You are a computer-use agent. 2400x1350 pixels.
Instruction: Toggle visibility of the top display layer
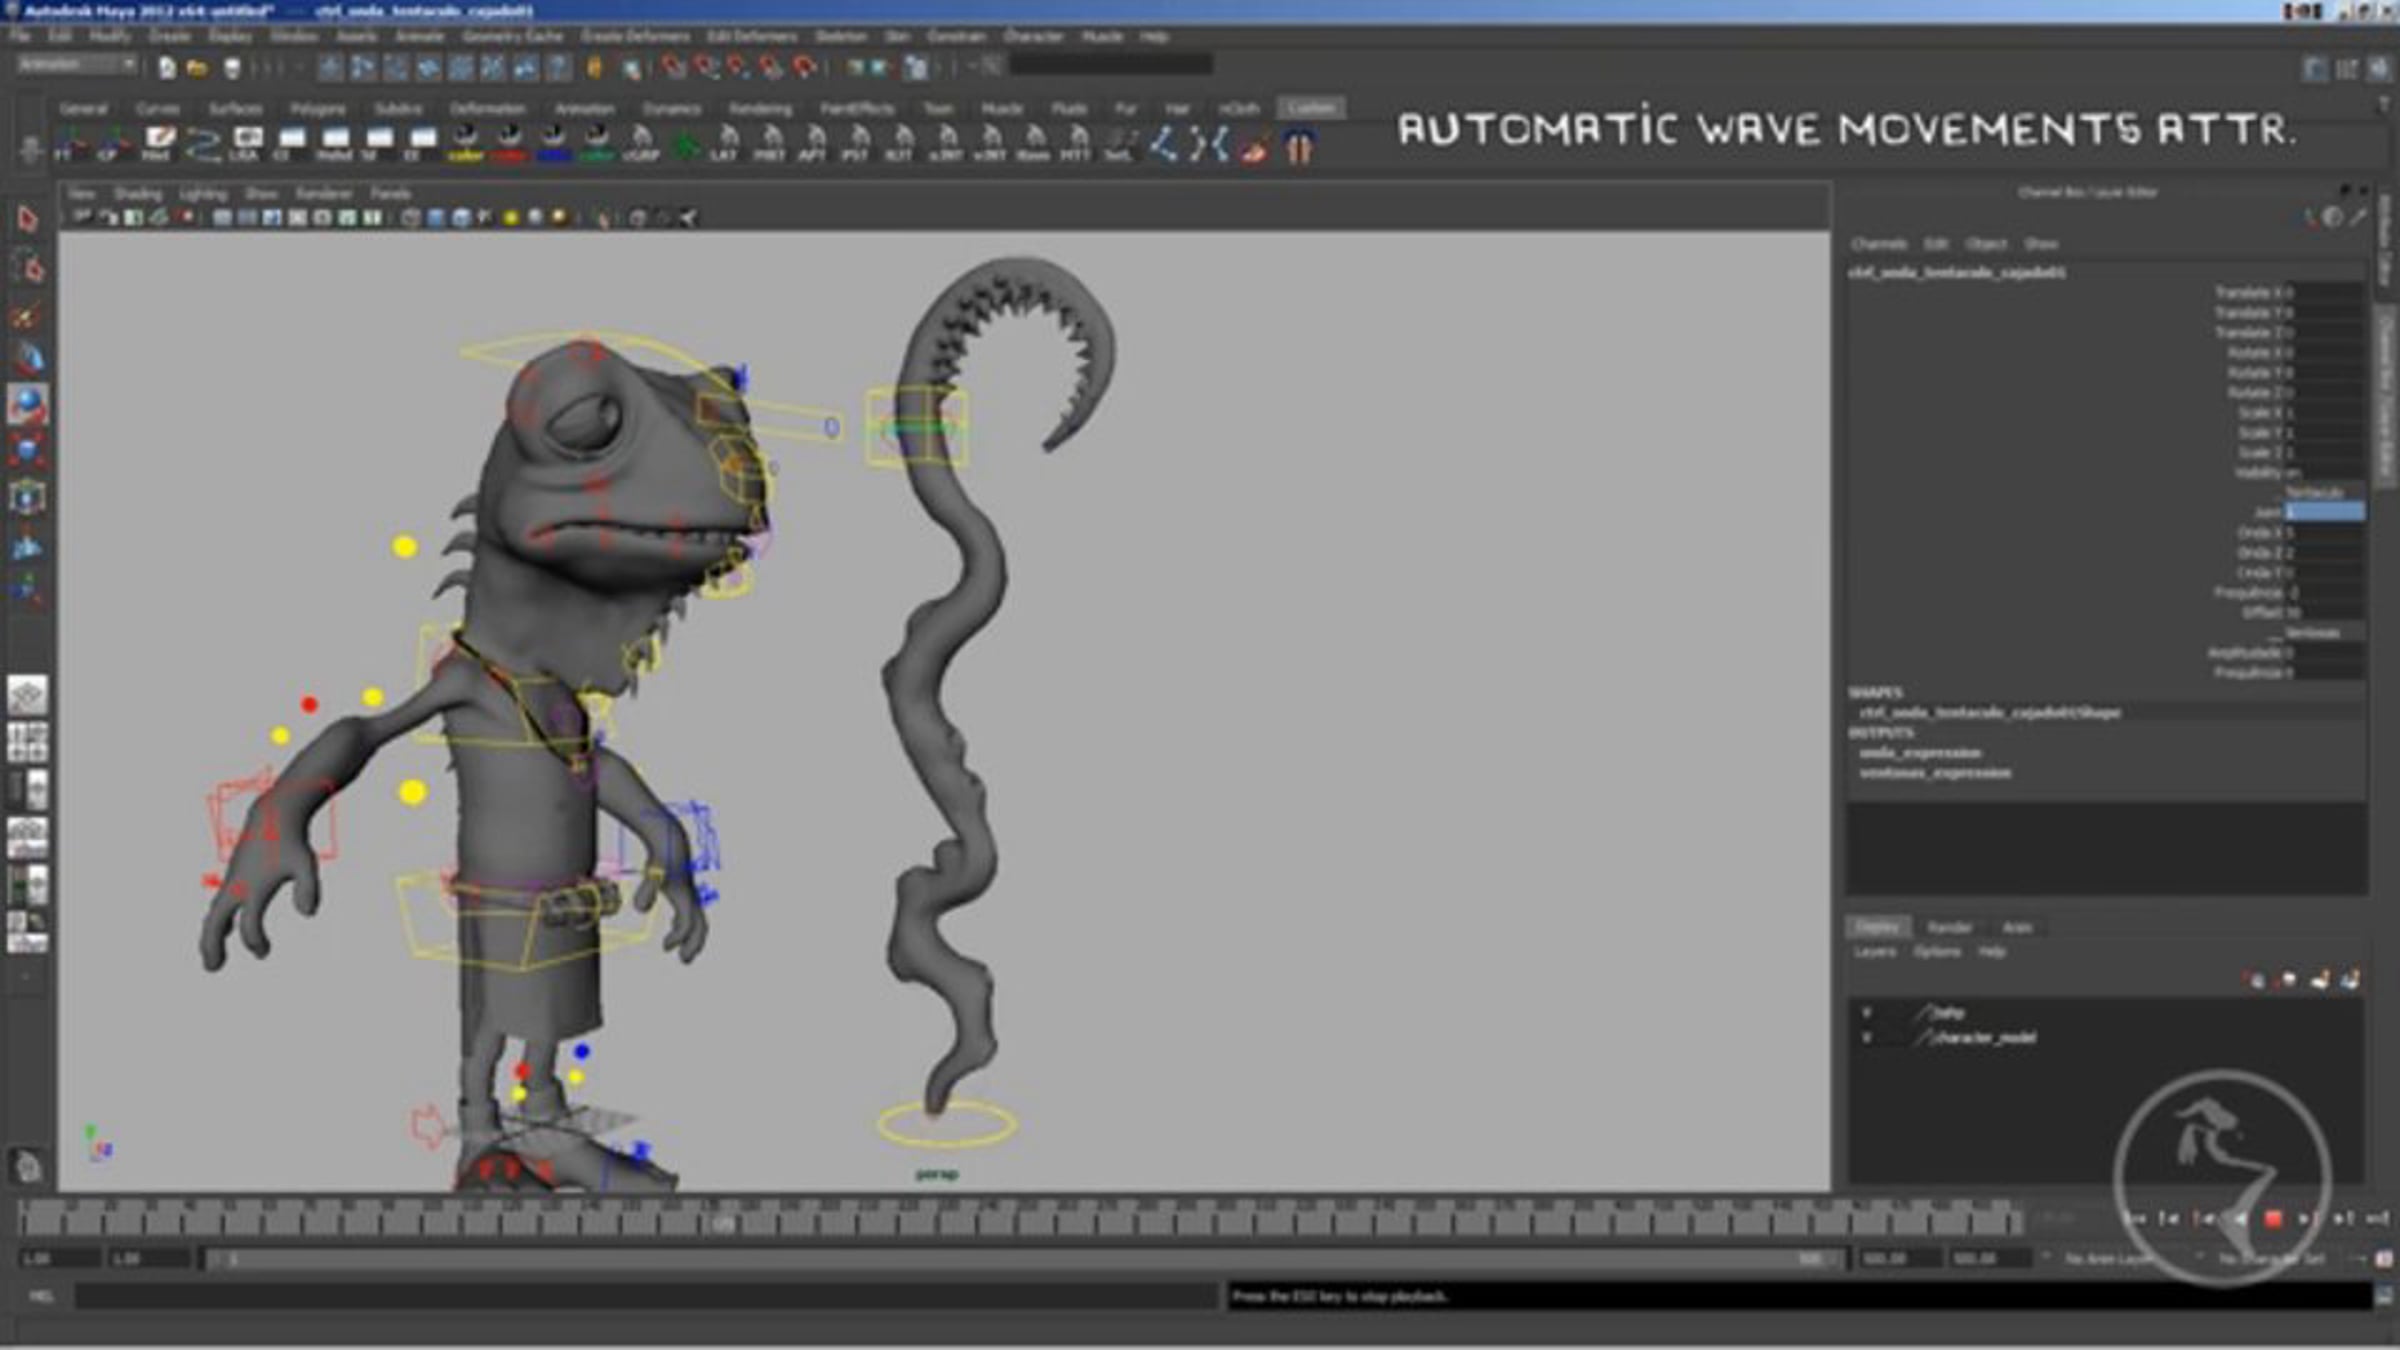(x=1866, y=1013)
